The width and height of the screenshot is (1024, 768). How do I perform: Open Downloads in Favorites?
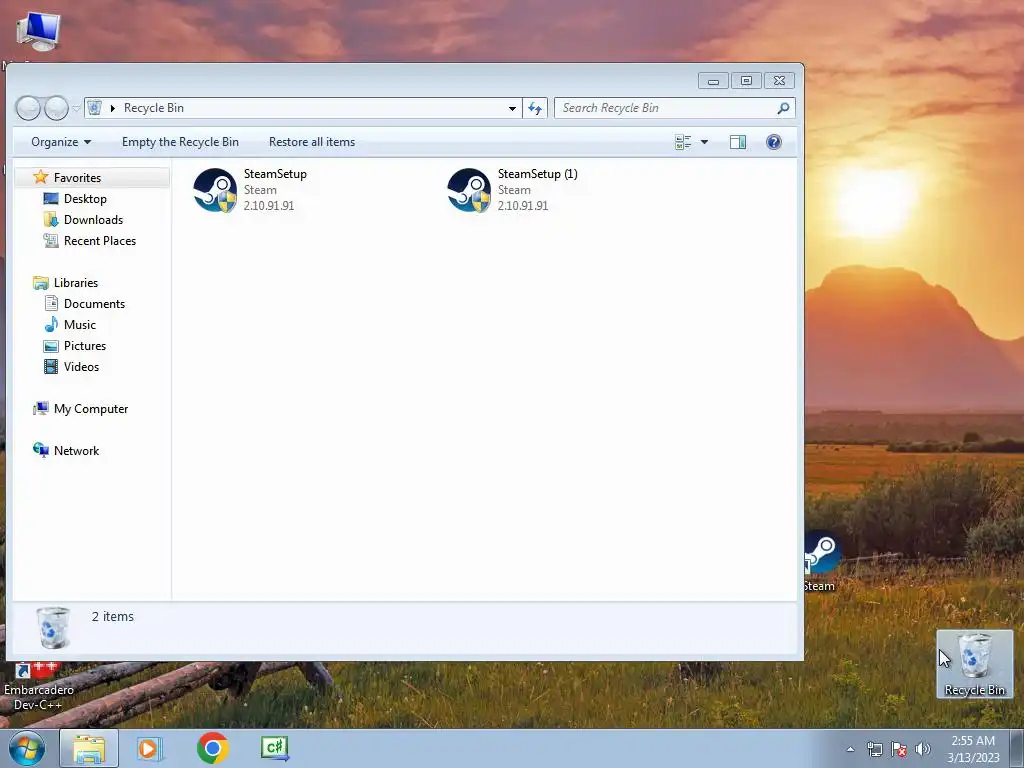[x=93, y=219]
